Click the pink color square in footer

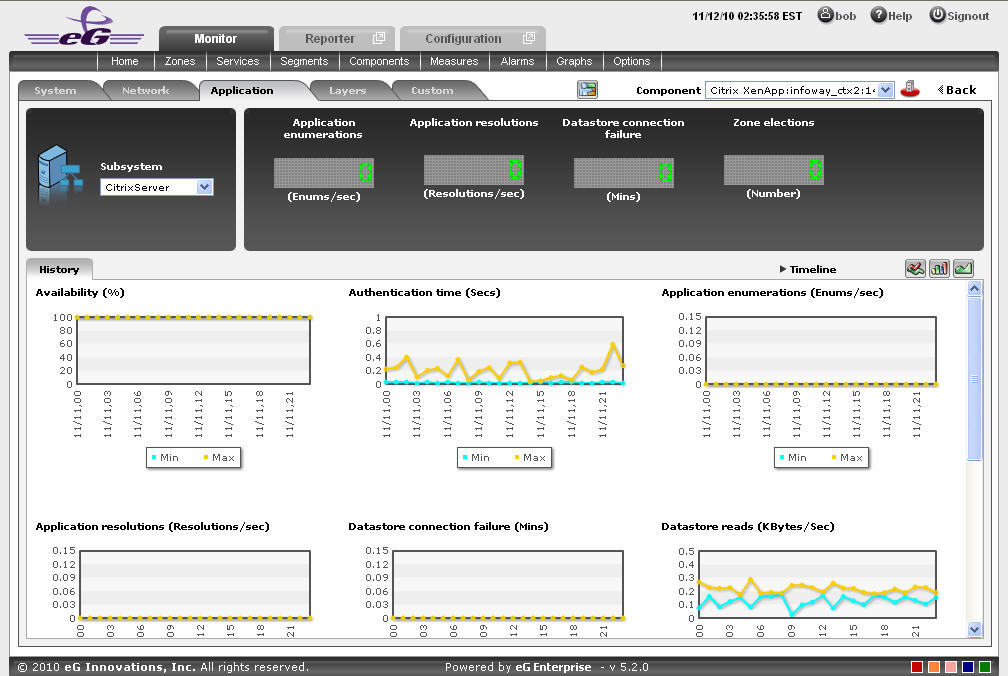pos(951,668)
